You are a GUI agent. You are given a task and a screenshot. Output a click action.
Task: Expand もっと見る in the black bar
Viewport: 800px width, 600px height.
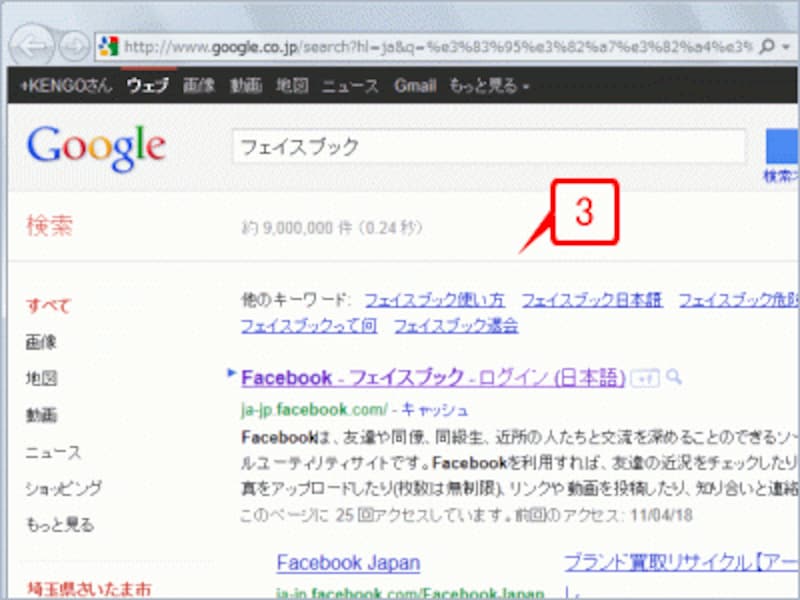489,86
